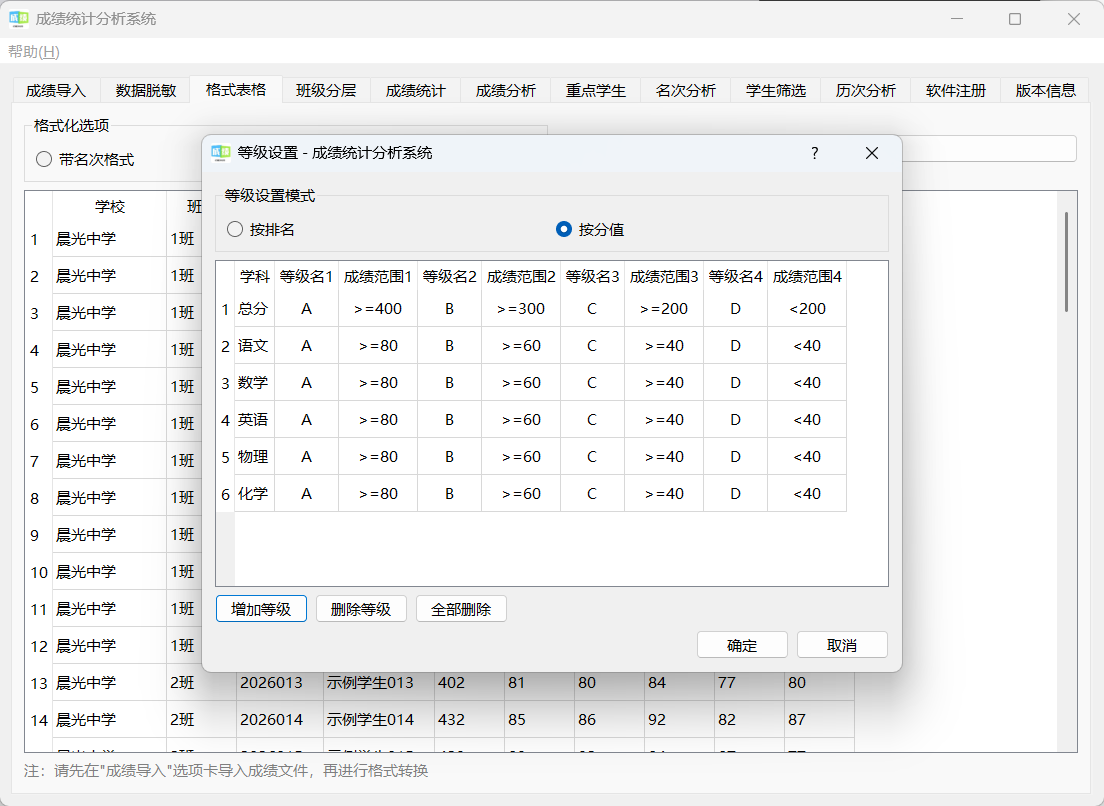1104x806 pixels.
Task: Switch to the 软件注册 tab
Action: 955,91
